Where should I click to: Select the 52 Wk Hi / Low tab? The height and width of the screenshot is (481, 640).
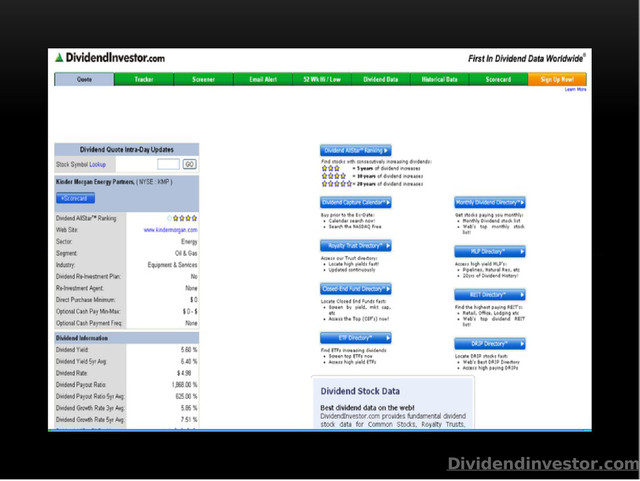[322, 79]
